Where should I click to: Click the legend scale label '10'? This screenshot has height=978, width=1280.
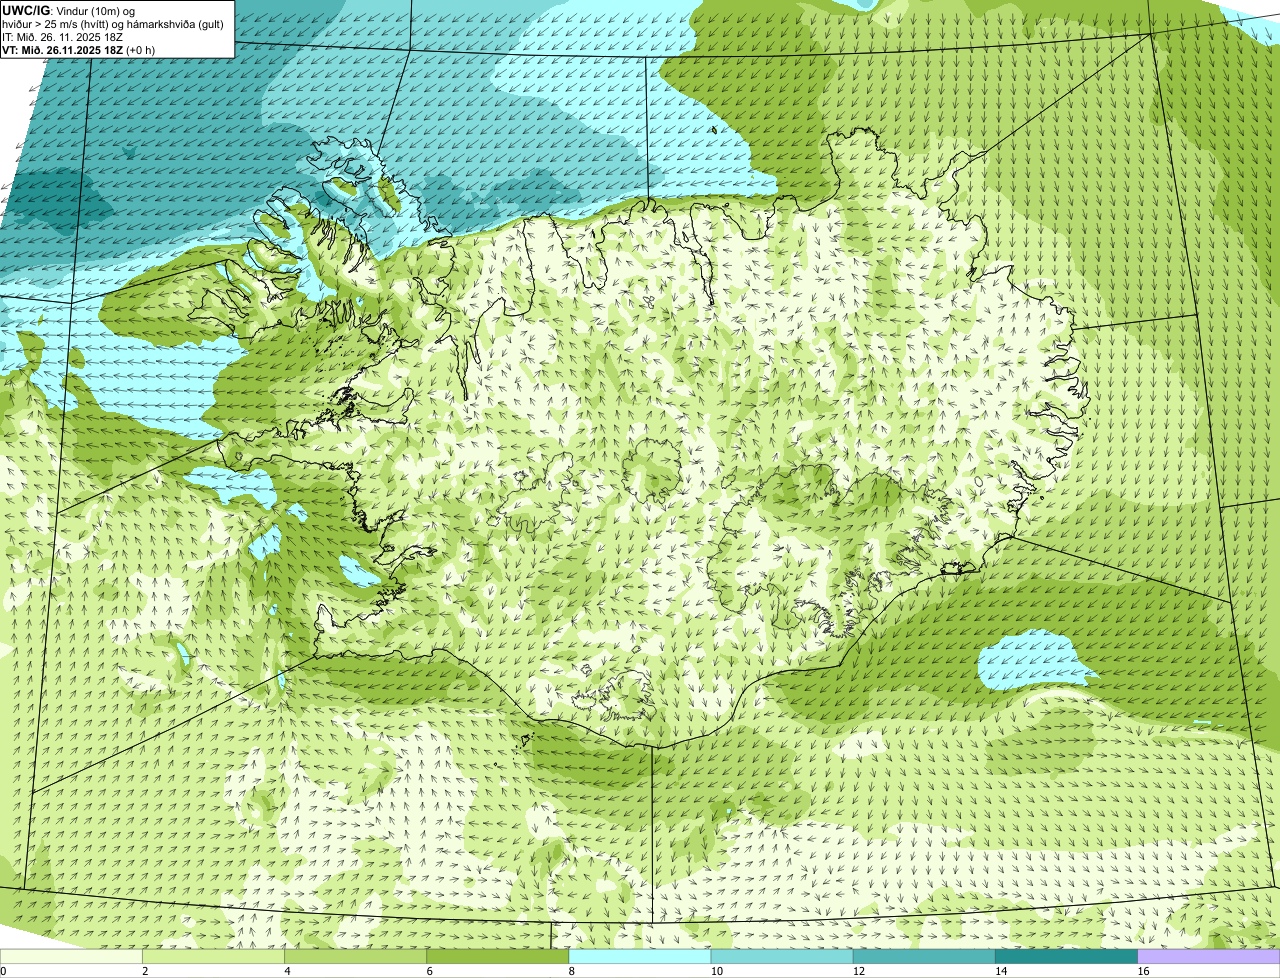pos(717,971)
